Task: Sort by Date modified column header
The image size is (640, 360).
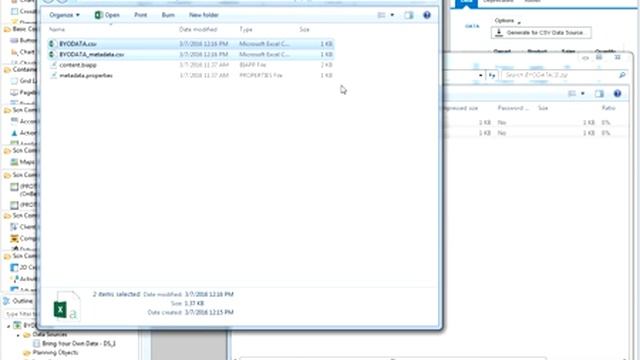Action: click(x=198, y=29)
